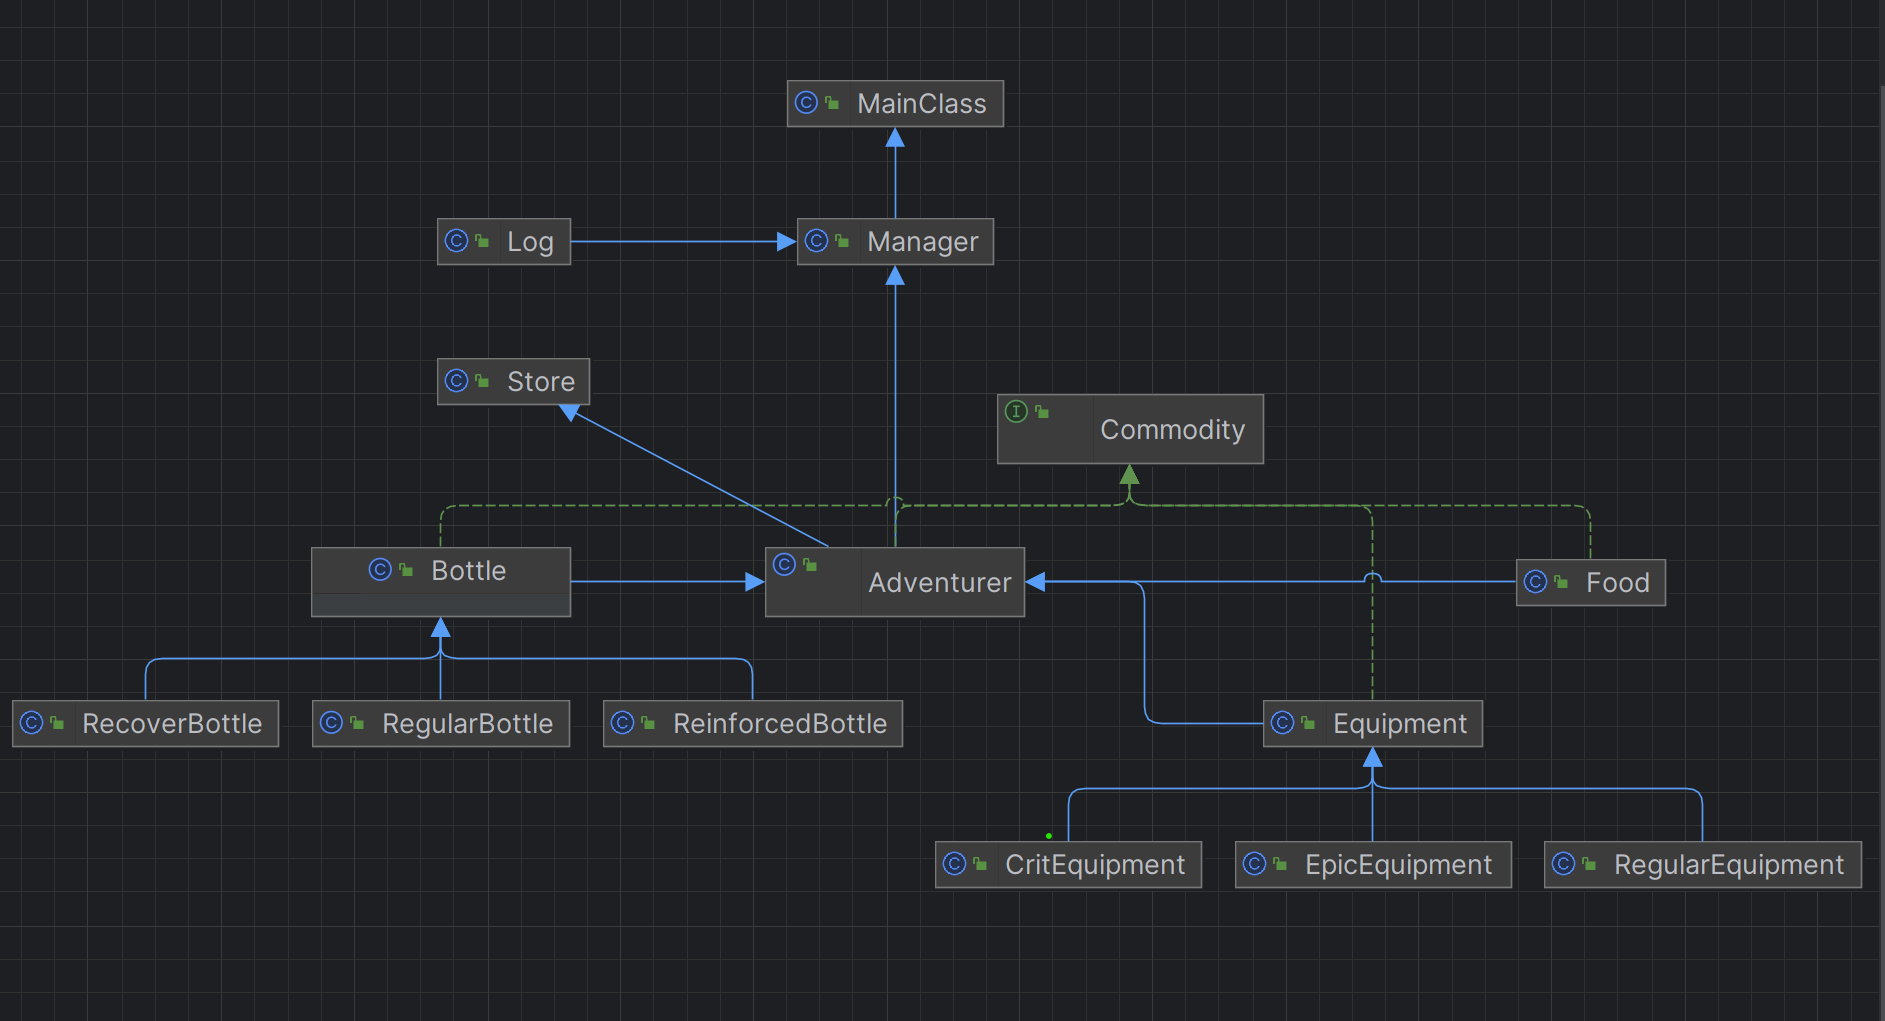Click the interface icon on Commodity node
The image size is (1885, 1021).
click(x=1016, y=411)
